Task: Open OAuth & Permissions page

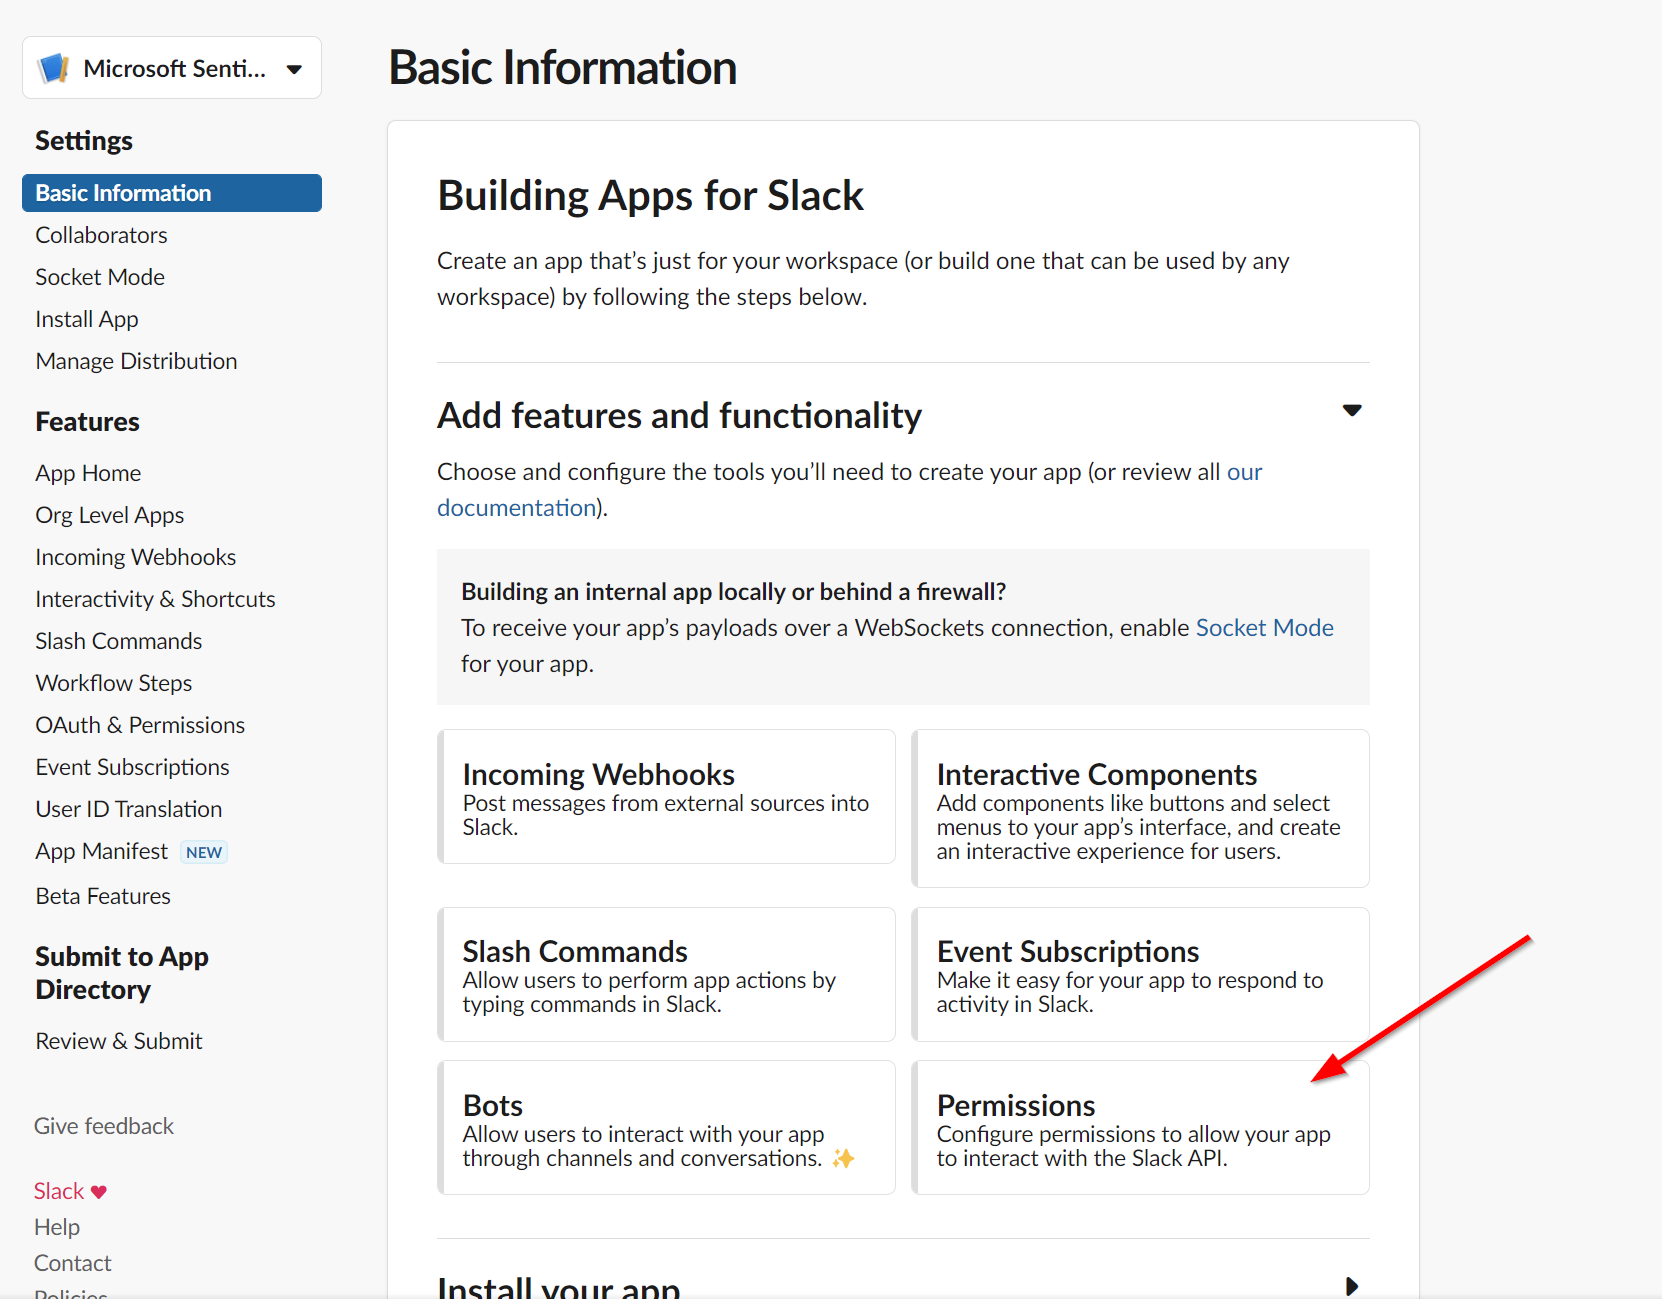Action: tap(140, 725)
